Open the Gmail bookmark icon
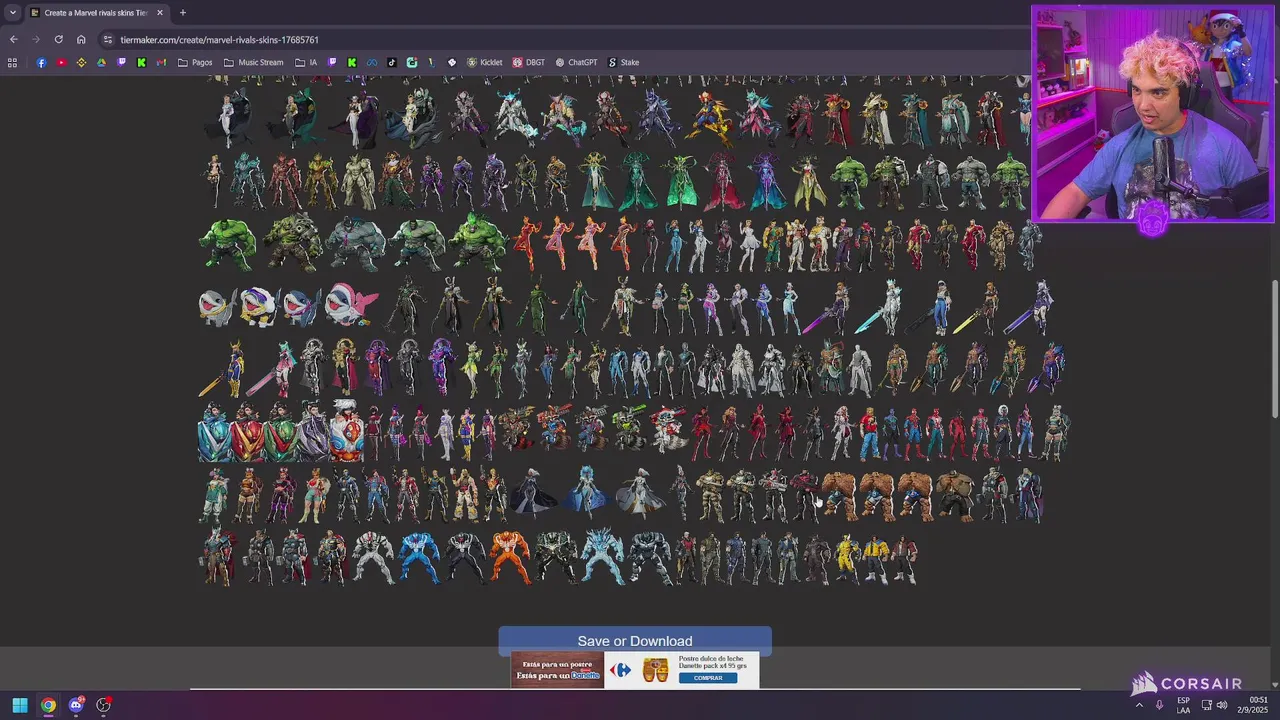Image resolution: width=1280 pixels, height=720 pixels. [161, 62]
